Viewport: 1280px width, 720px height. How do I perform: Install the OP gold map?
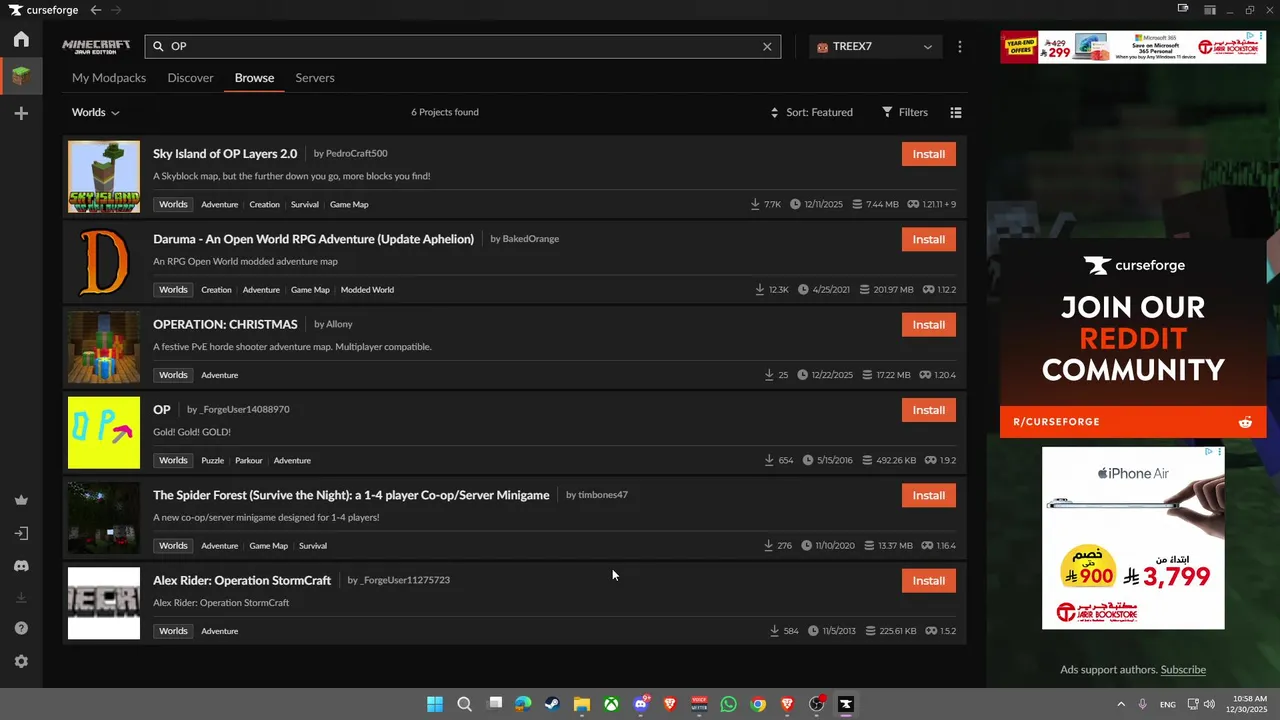pyautogui.click(x=929, y=410)
